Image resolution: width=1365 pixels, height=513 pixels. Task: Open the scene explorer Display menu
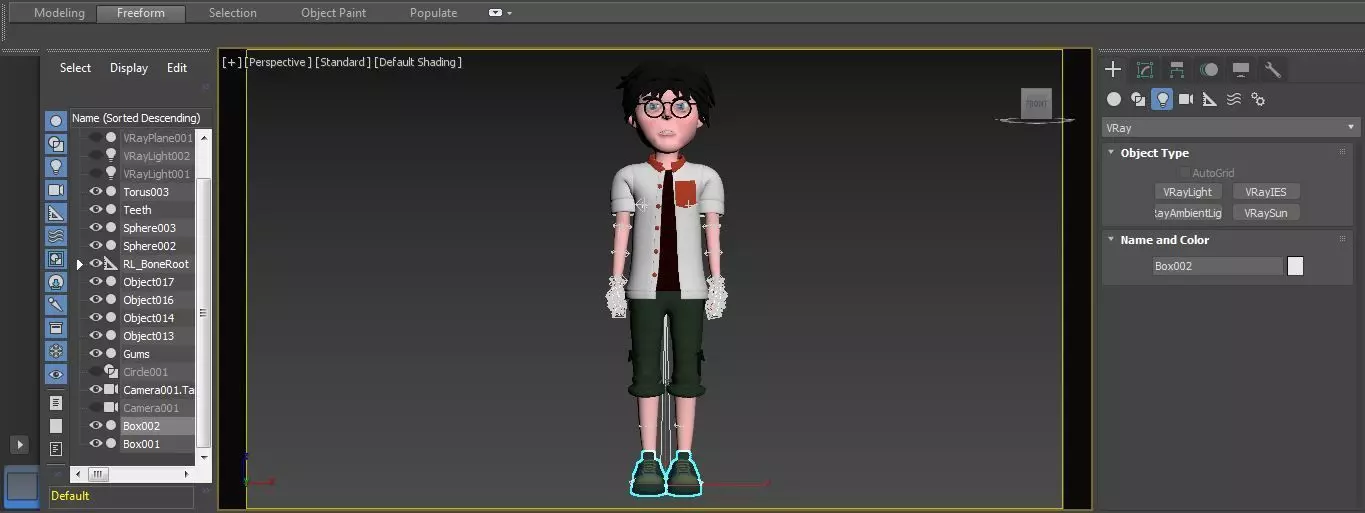(x=129, y=68)
